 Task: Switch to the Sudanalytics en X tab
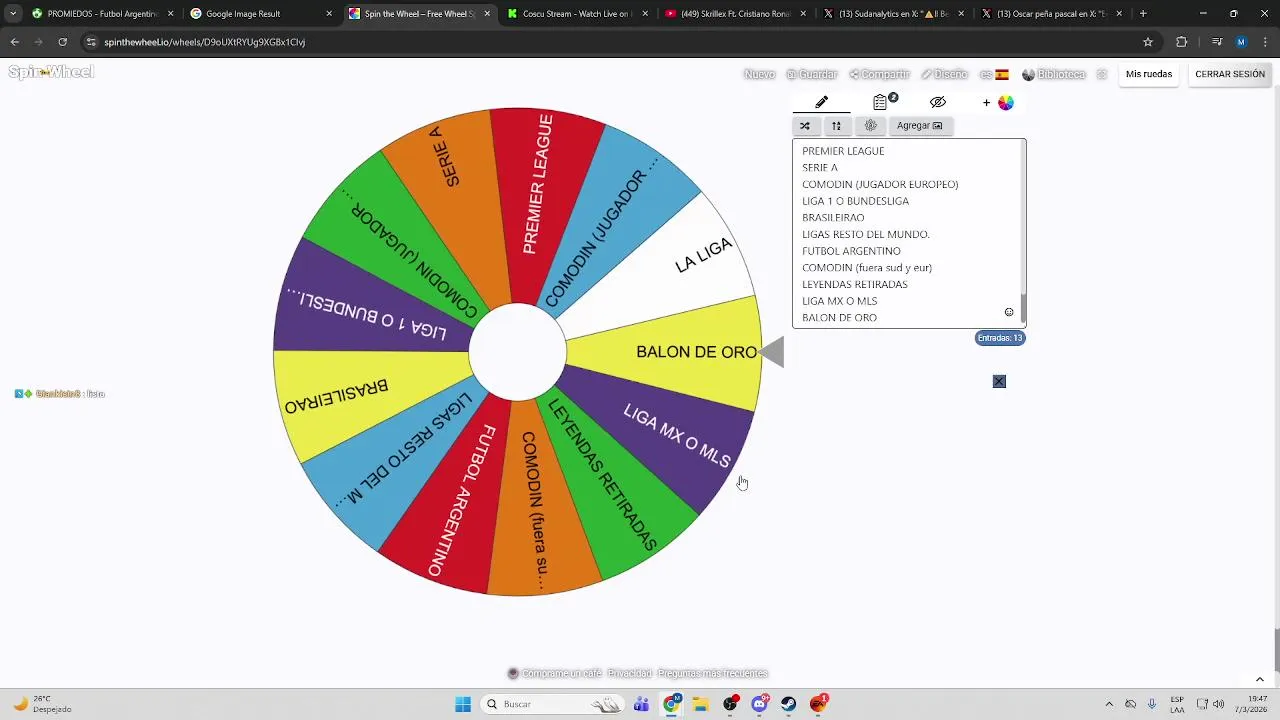point(893,14)
